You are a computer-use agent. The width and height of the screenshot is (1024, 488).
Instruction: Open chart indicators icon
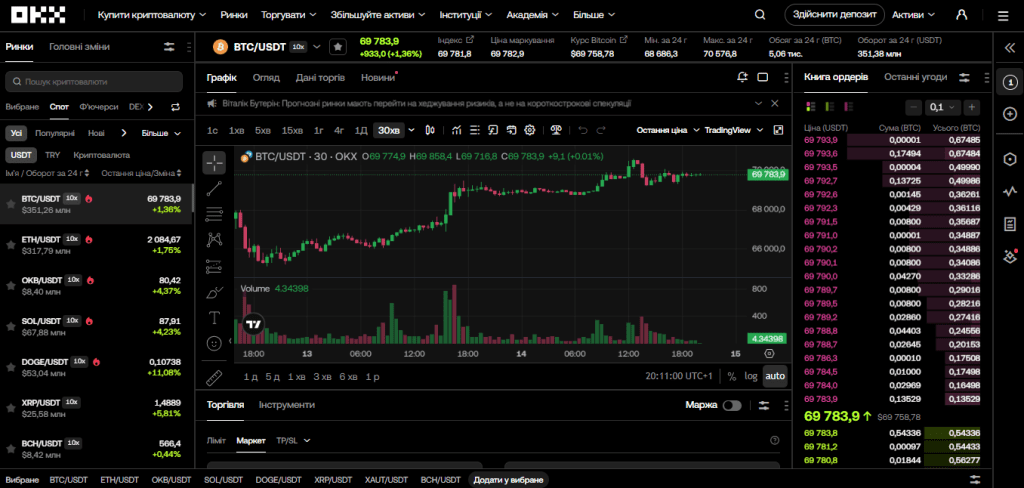[456, 130]
